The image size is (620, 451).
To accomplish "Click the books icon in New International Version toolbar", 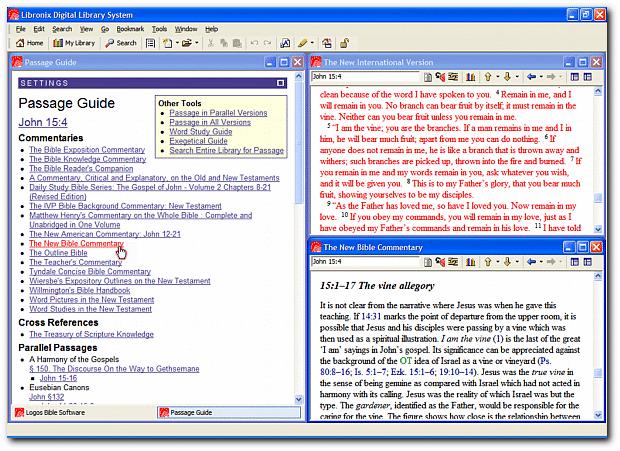I will tap(471, 77).
